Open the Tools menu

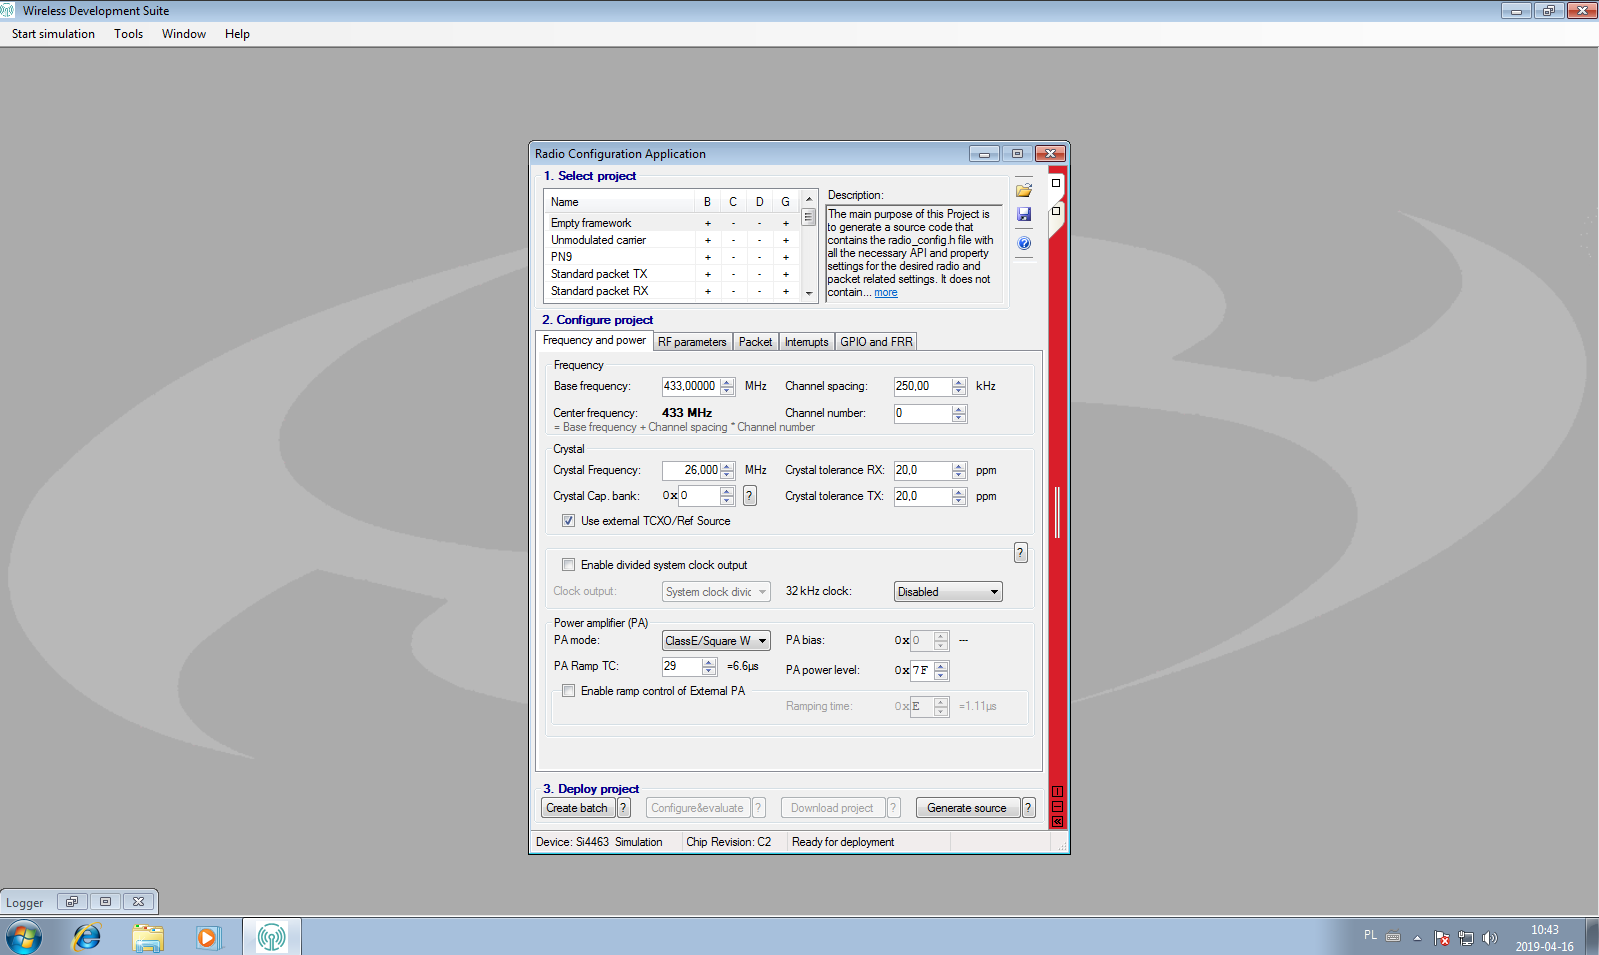[x=128, y=33]
